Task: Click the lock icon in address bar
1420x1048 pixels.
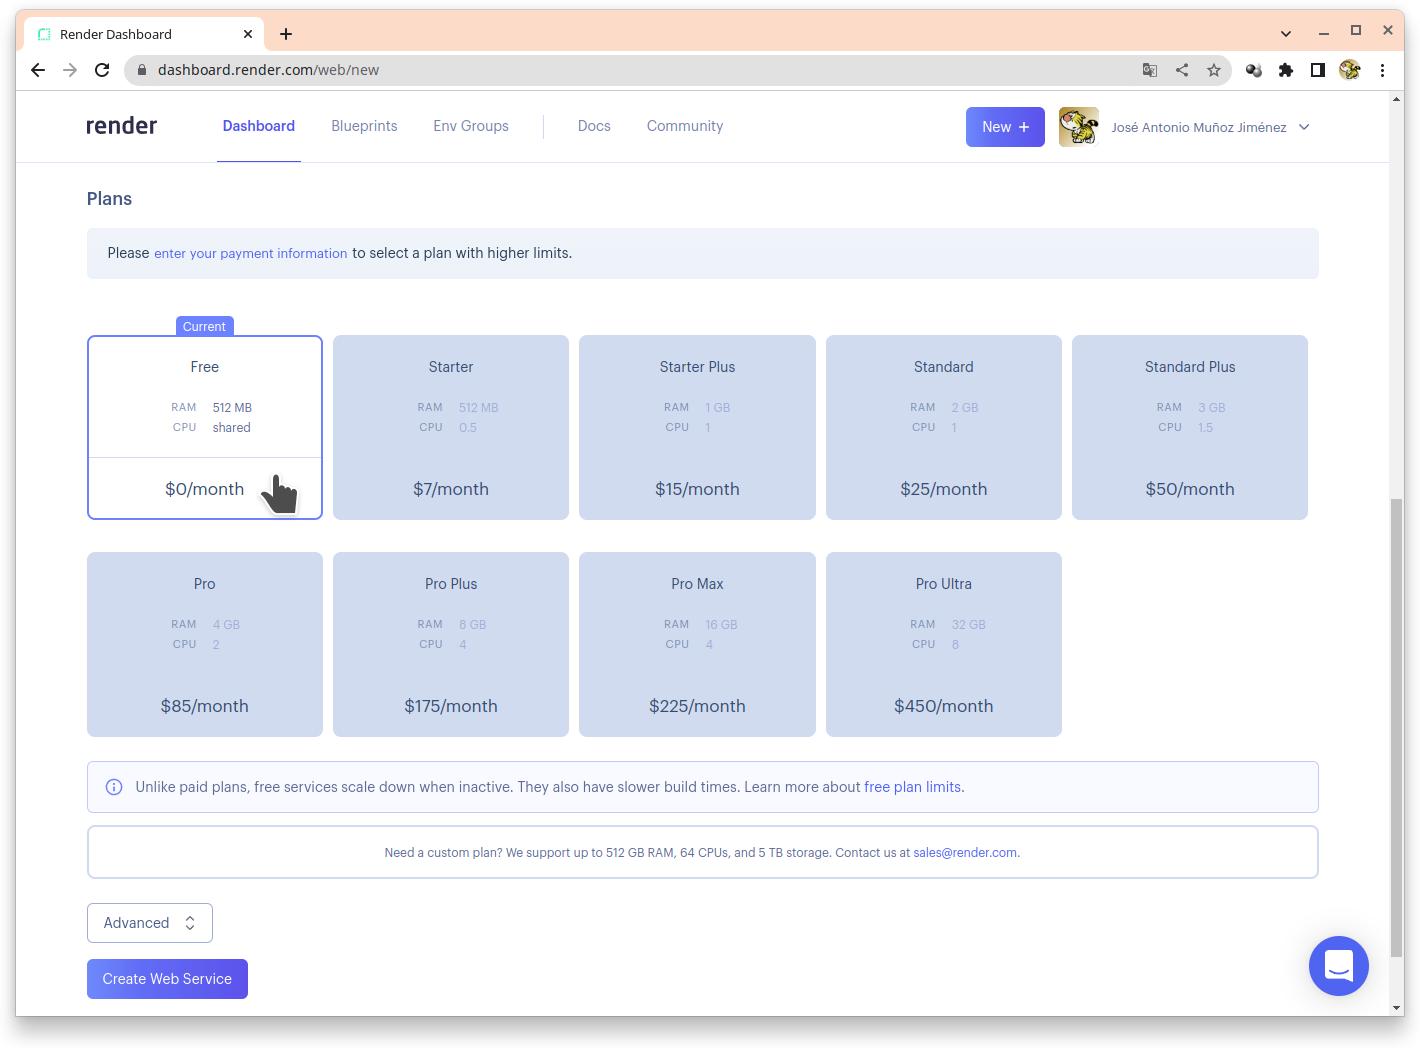Action: [x=141, y=70]
